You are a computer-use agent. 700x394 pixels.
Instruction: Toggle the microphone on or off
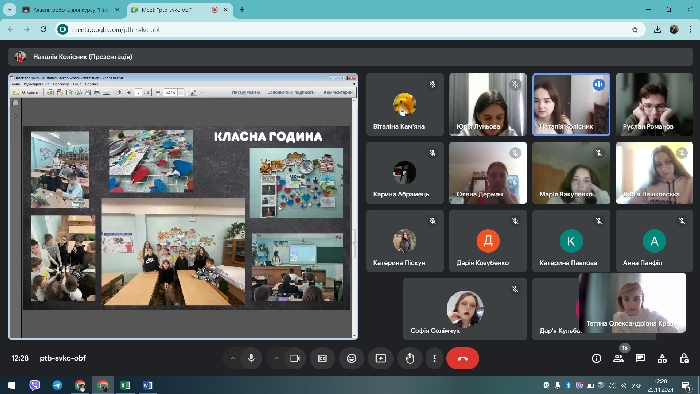pyautogui.click(x=251, y=358)
